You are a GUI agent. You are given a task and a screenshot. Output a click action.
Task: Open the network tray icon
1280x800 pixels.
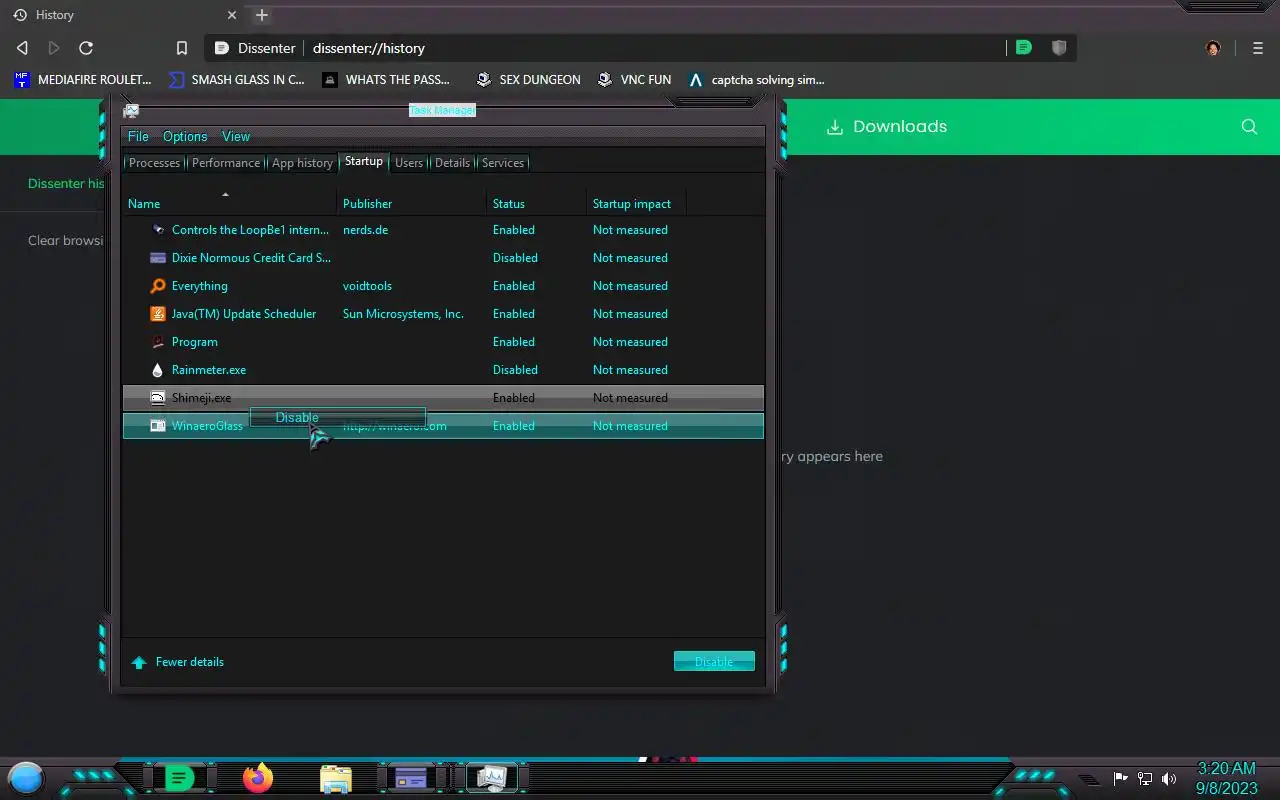[x=1145, y=779]
